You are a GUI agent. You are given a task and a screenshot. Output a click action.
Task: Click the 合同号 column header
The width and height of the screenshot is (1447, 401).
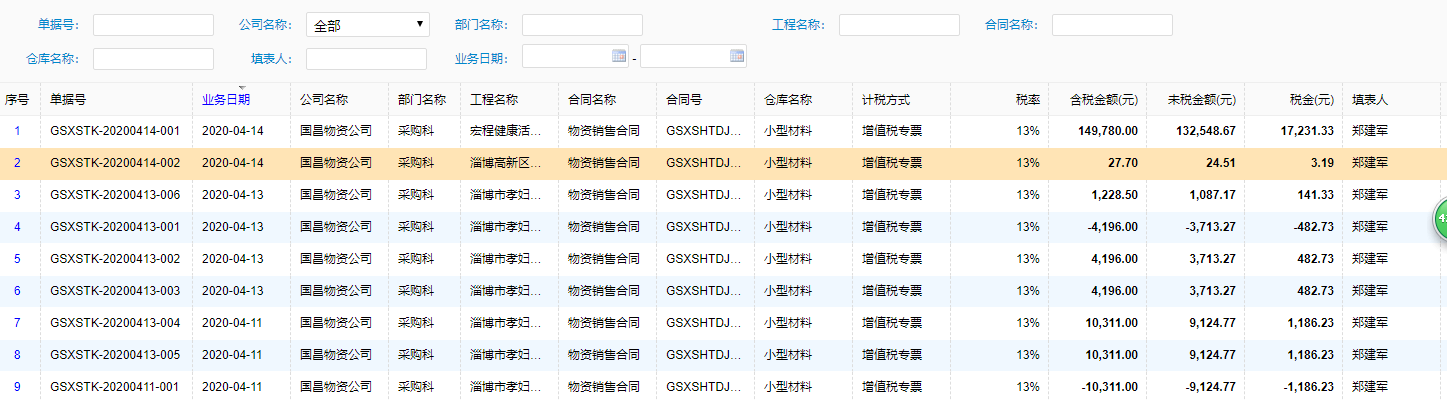[684, 100]
